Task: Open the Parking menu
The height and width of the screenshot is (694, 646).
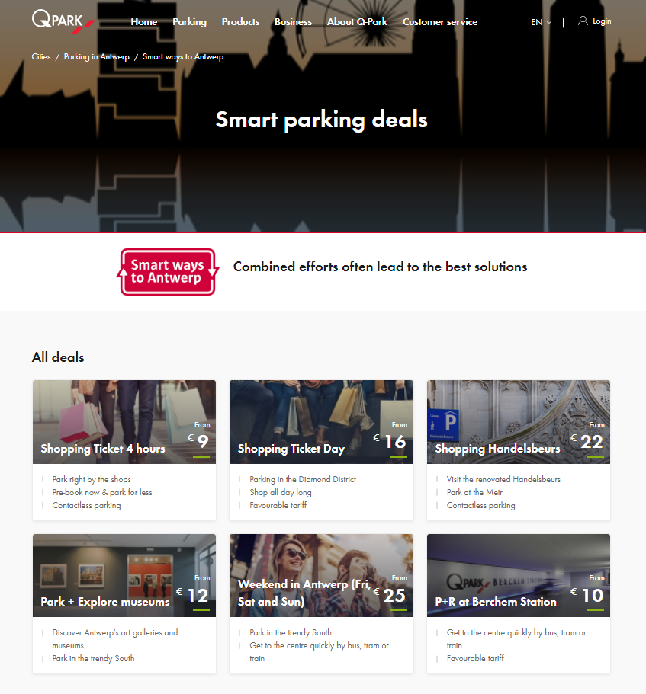Action: 189,22
